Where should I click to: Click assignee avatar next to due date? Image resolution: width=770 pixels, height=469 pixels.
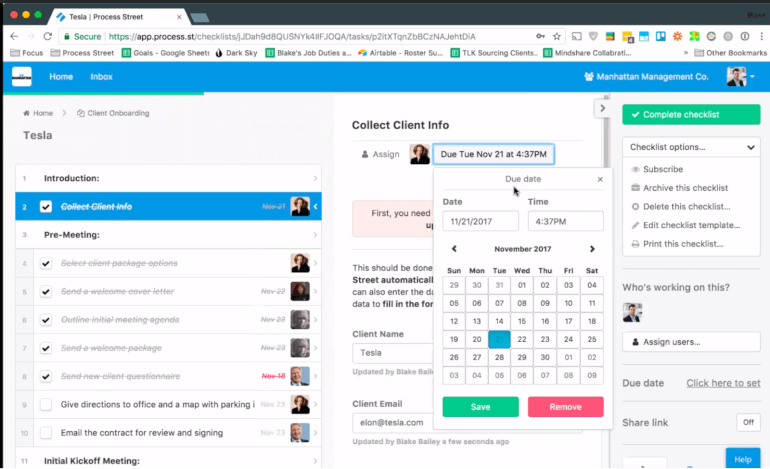tap(420, 154)
